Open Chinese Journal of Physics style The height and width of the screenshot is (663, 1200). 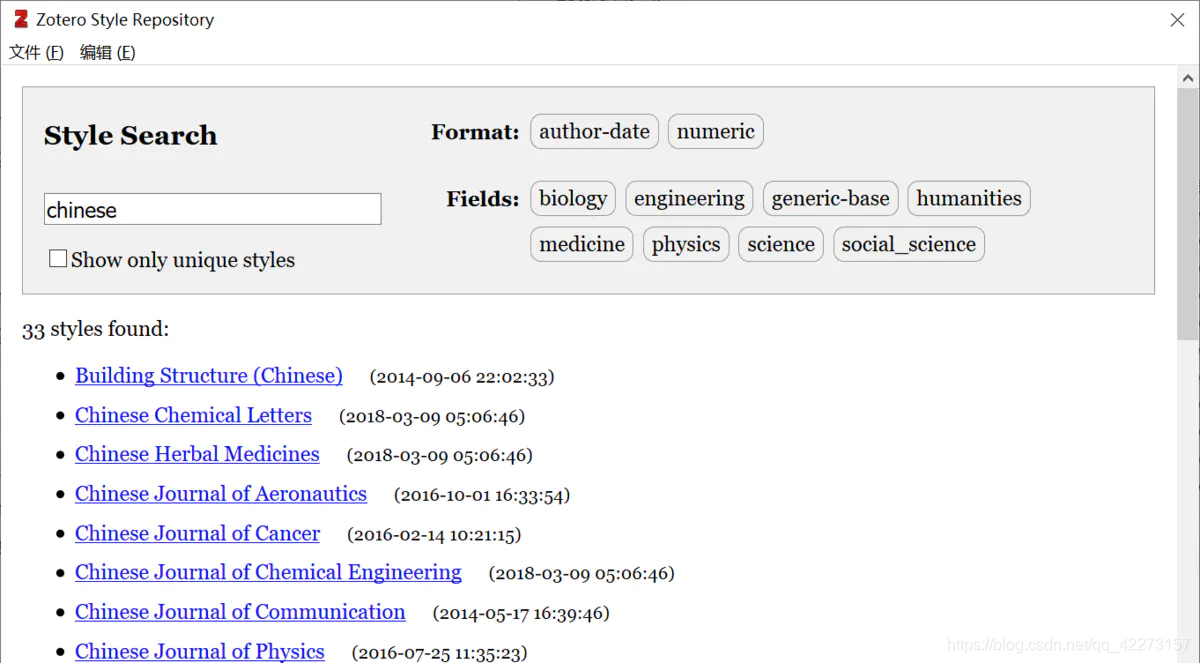point(200,651)
